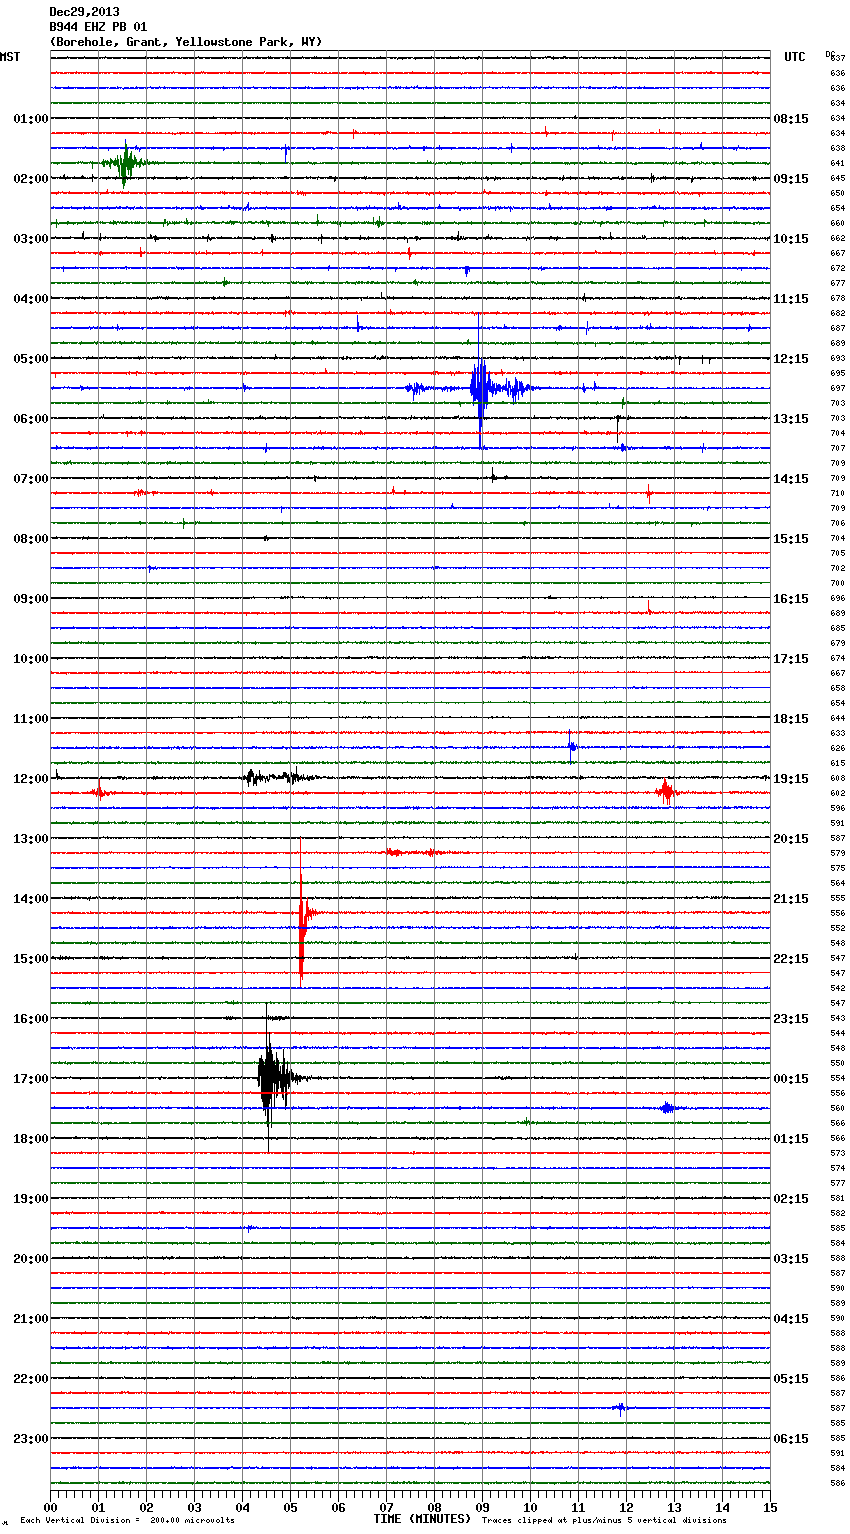Viewport: 850px width, 1534px height.
Task: Click the 17:15 UTC time label
Action: [791, 659]
